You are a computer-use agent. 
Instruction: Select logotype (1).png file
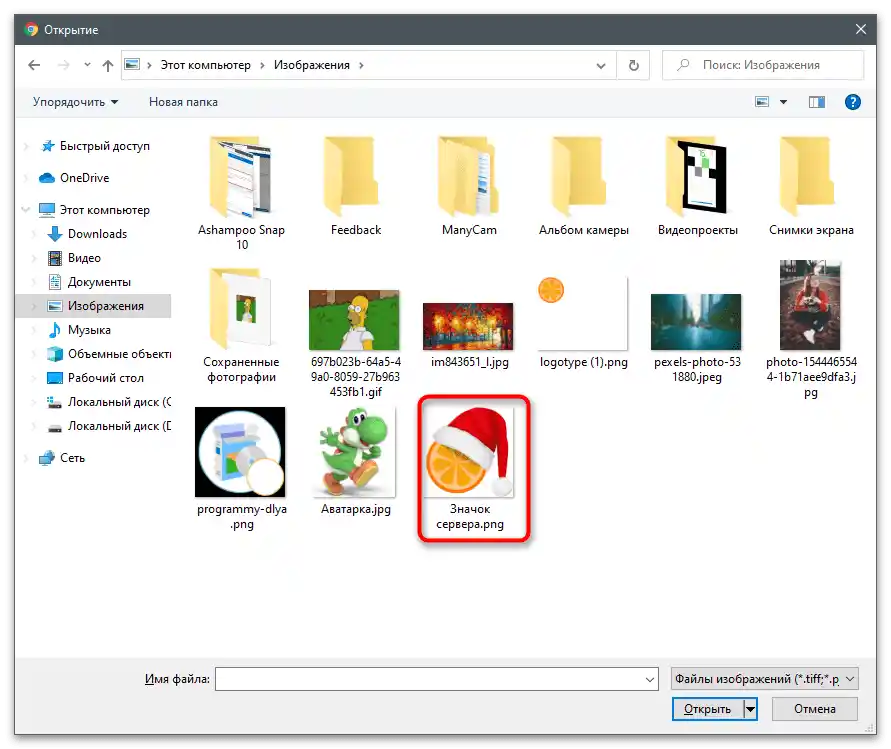coord(584,323)
